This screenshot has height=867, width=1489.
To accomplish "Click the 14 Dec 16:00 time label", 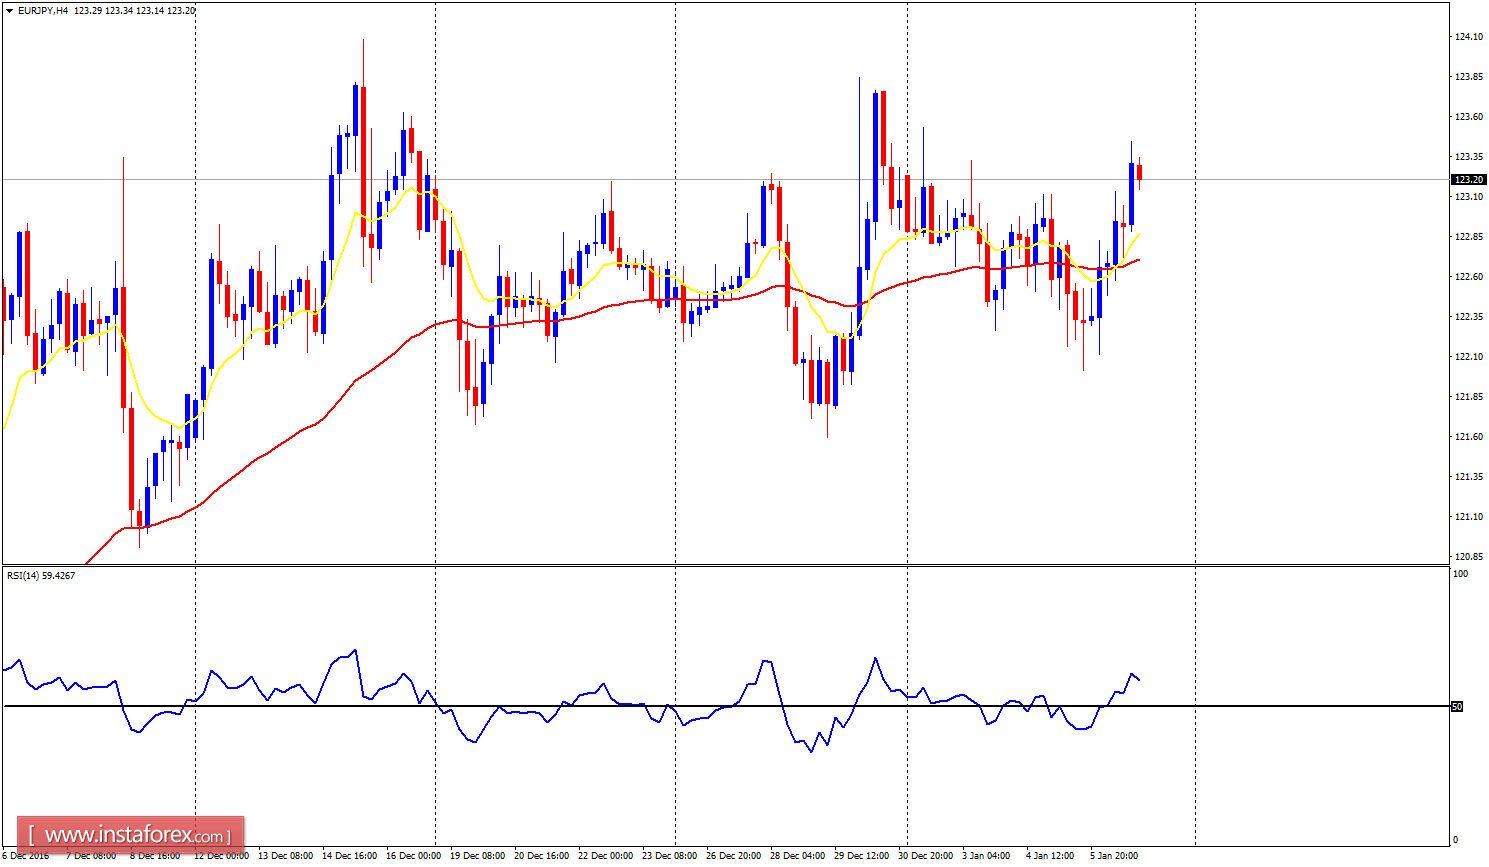I will [x=349, y=856].
